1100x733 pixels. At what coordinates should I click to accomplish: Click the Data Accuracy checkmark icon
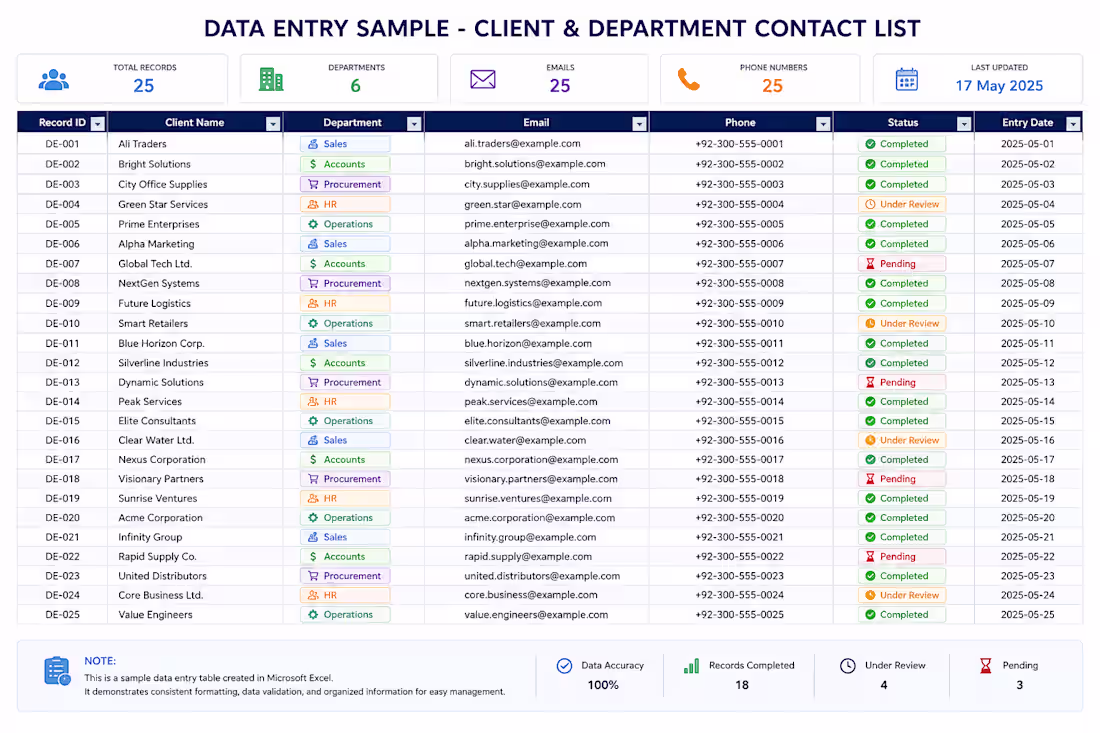pos(564,666)
